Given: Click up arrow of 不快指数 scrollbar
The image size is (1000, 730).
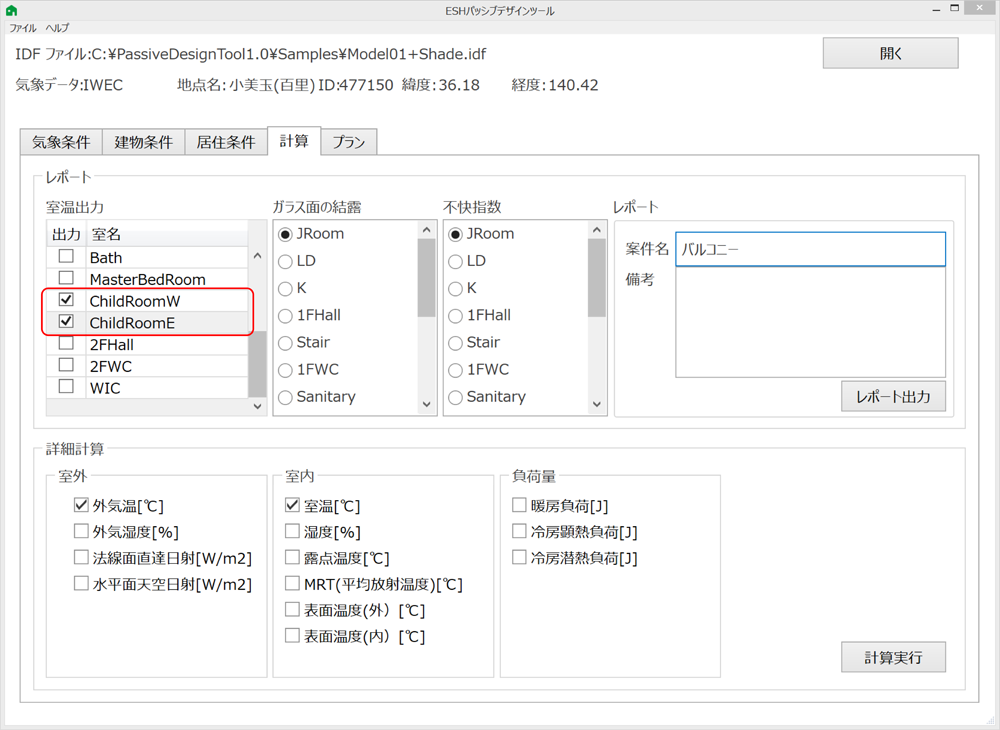Looking at the screenshot, I should pos(597,230).
